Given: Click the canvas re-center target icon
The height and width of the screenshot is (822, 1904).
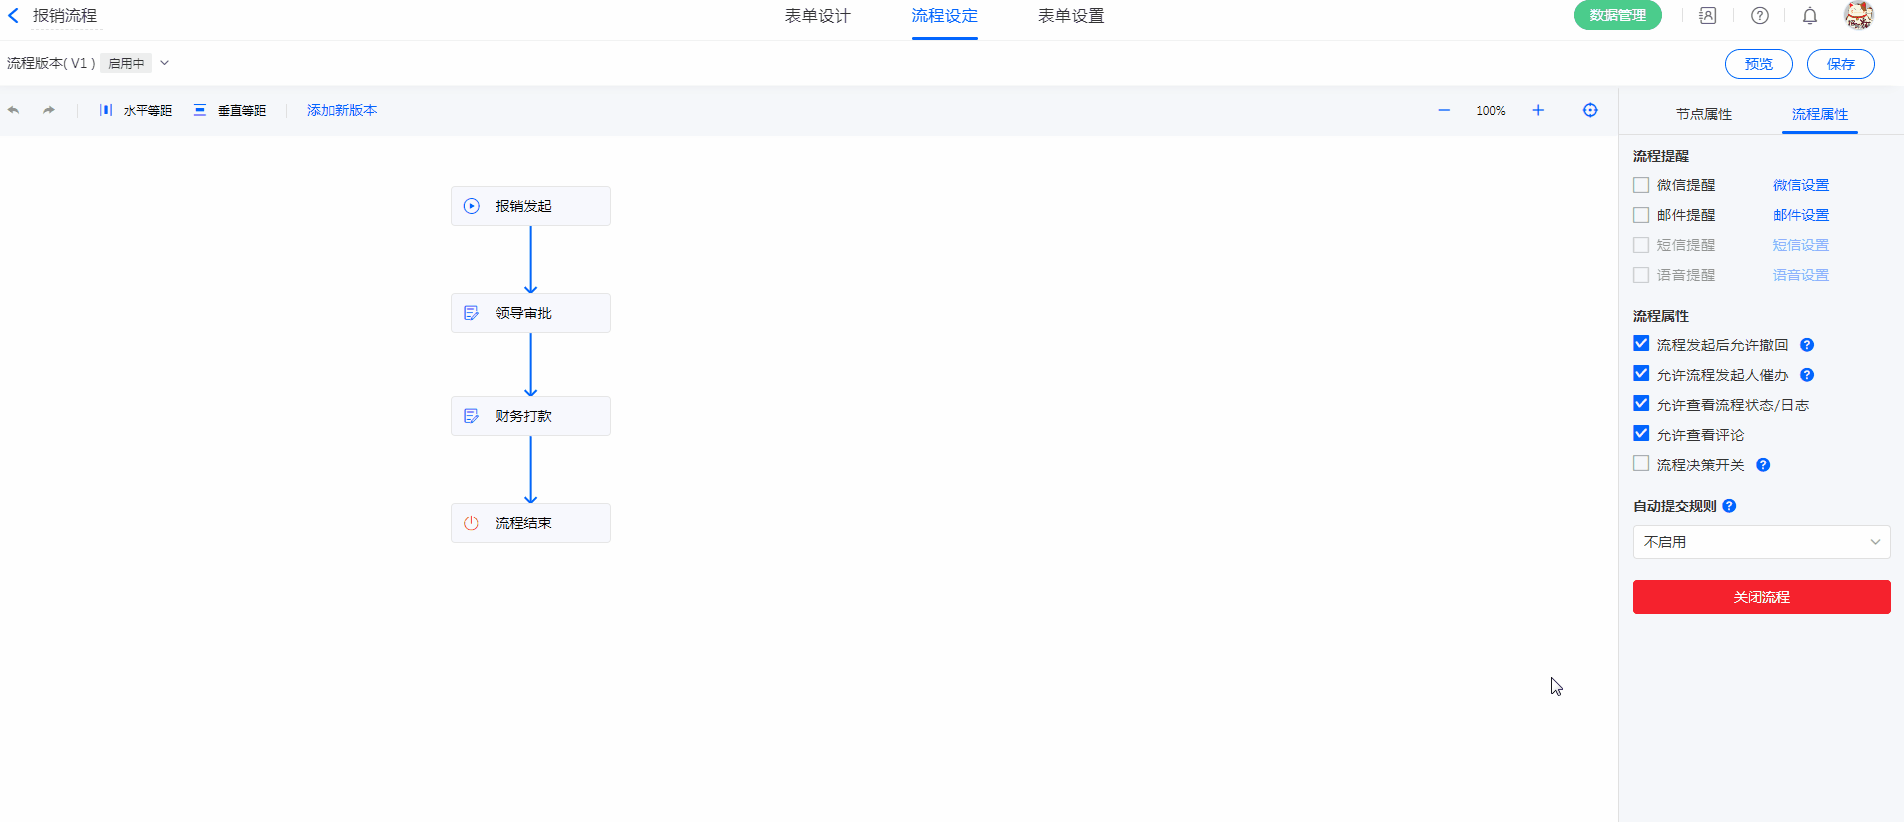Looking at the screenshot, I should [1590, 111].
